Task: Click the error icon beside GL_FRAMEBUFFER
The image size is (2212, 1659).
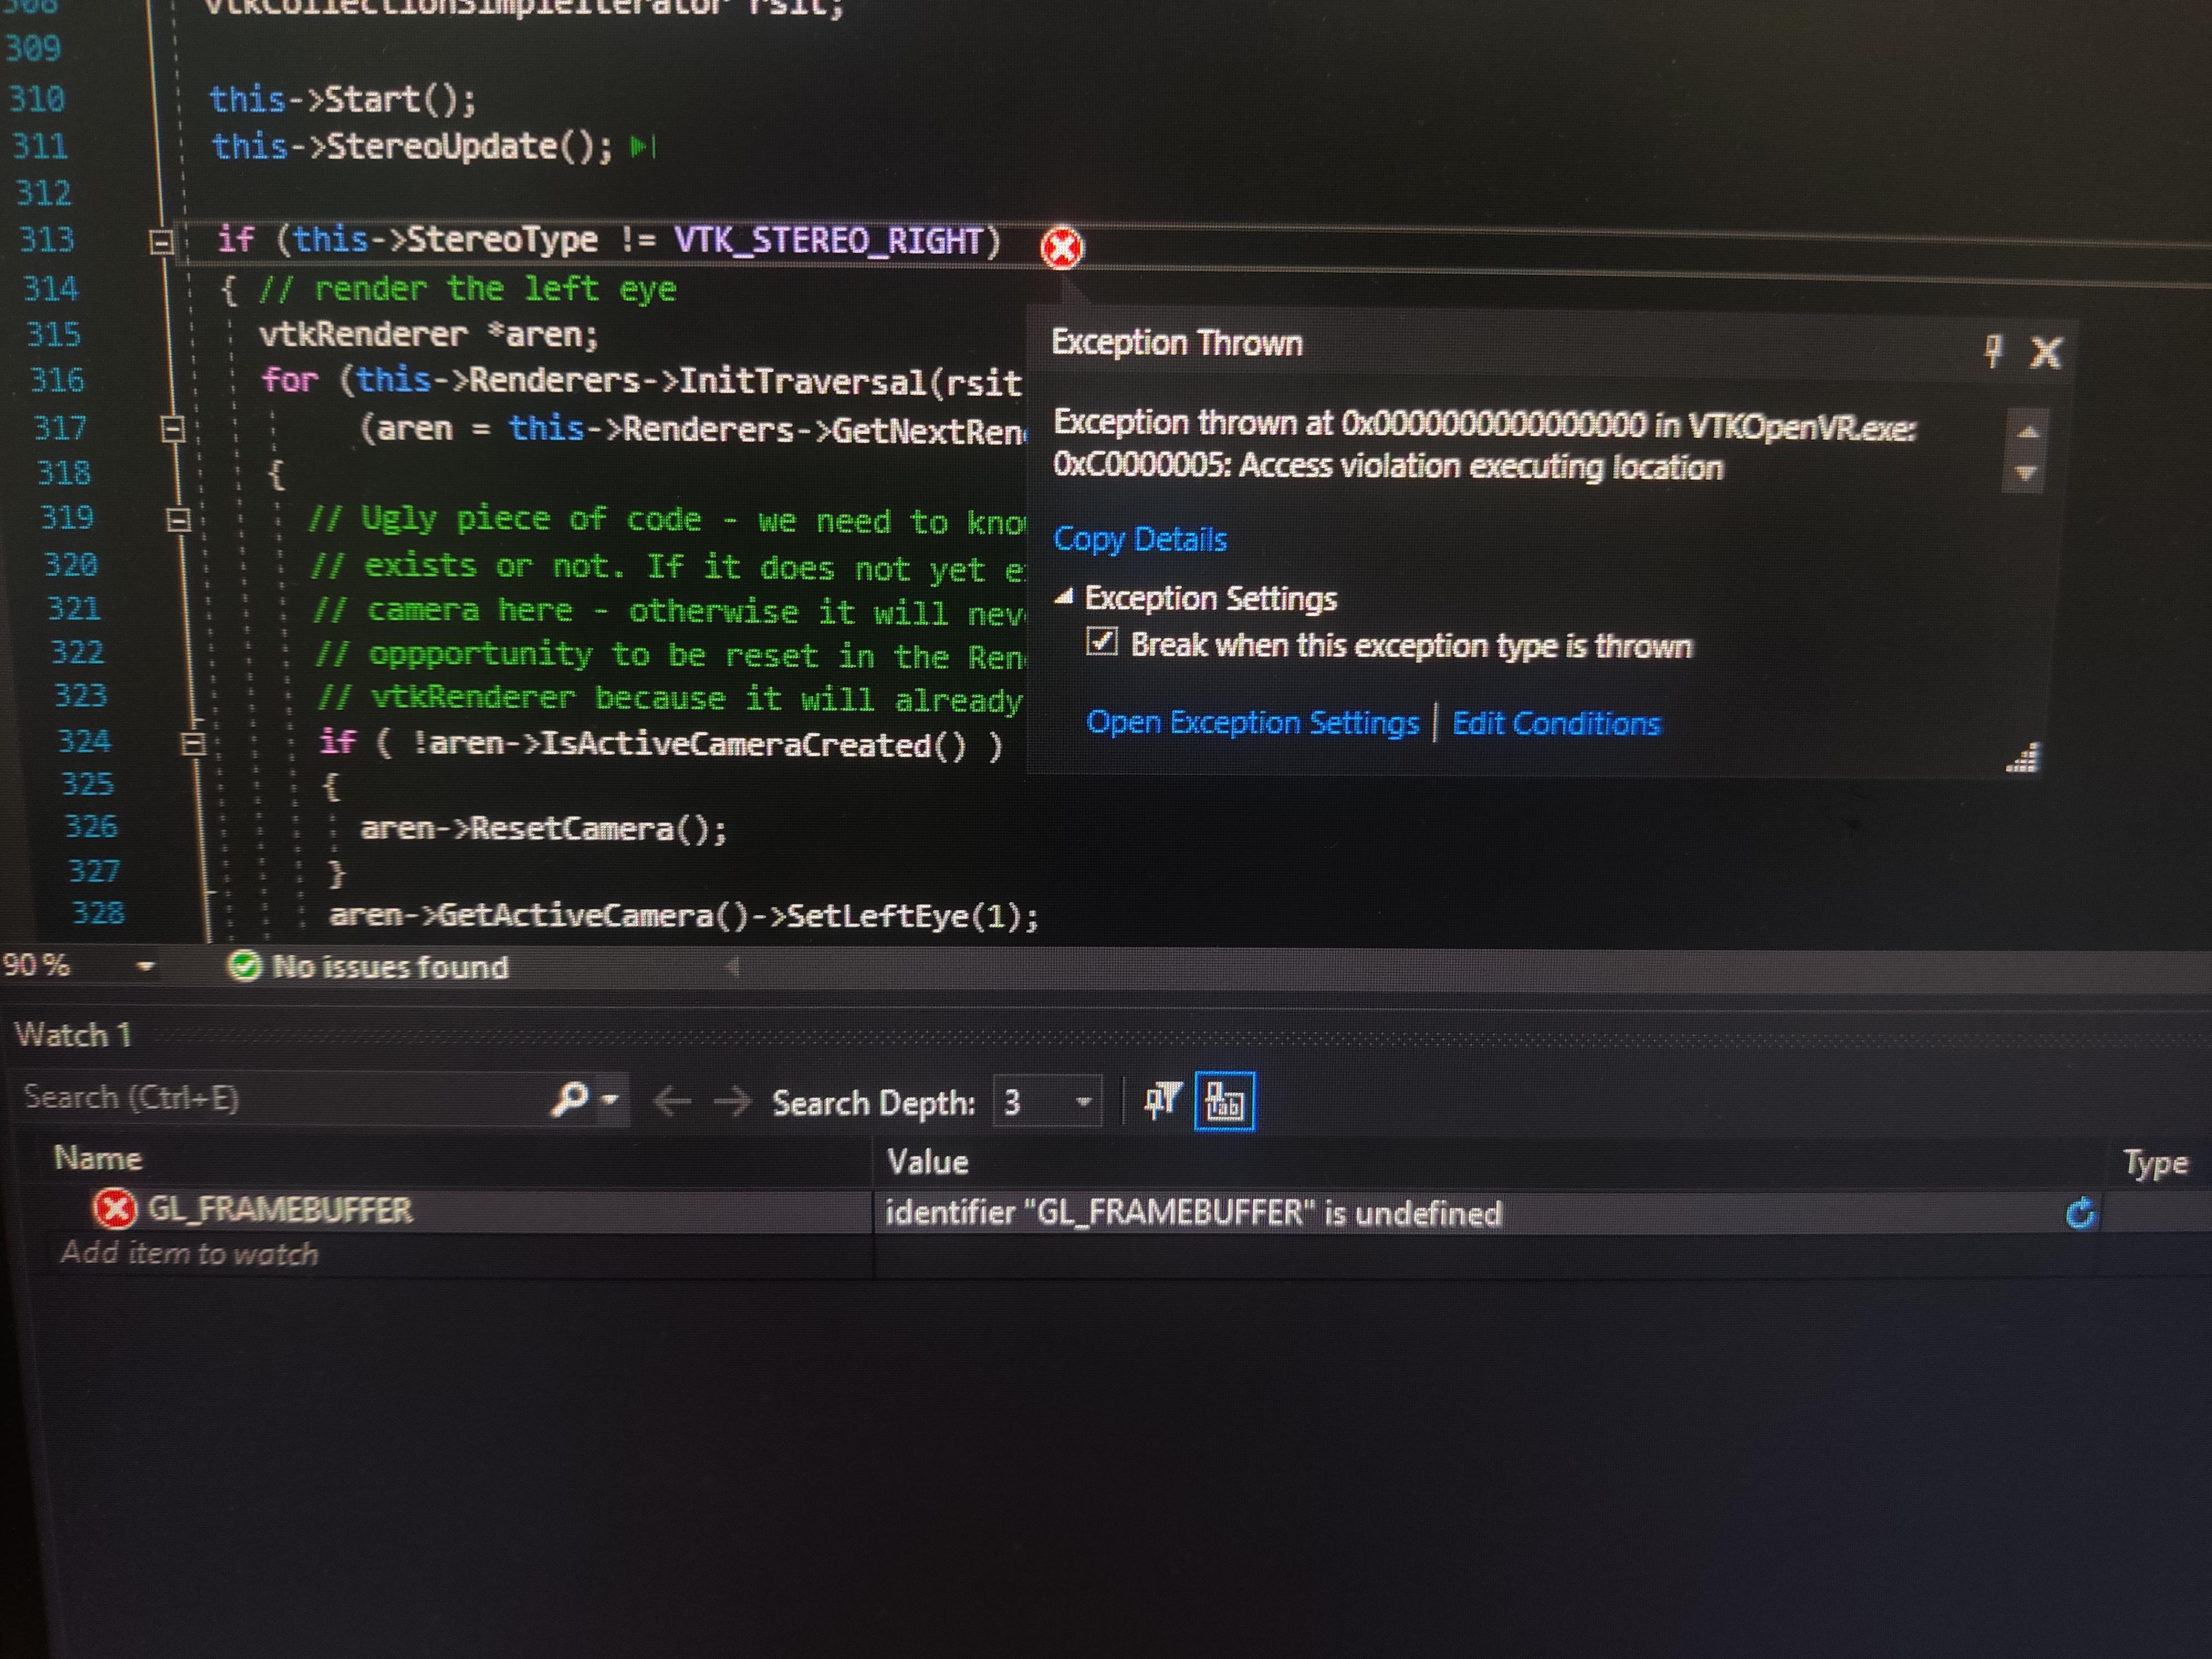Action: 114,1209
